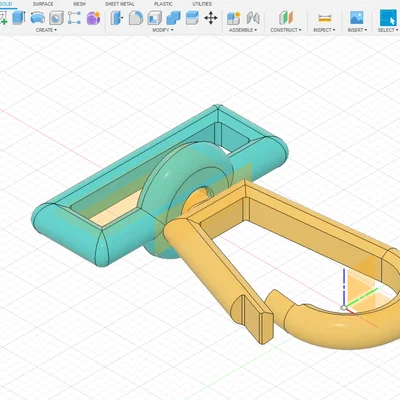
Task: Select the Measure tool
Action: point(324,18)
